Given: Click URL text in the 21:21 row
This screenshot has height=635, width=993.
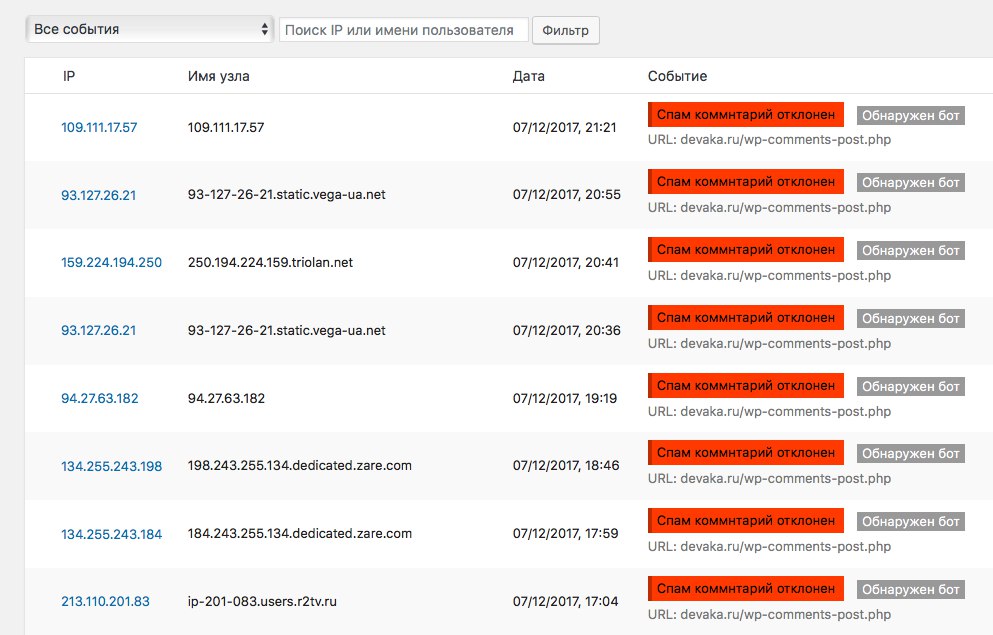Looking at the screenshot, I should coord(769,139).
